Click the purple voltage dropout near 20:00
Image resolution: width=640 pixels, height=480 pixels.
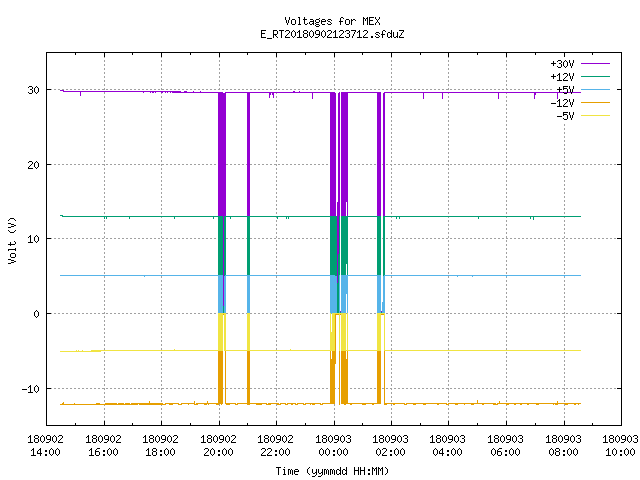click(x=222, y=154)
